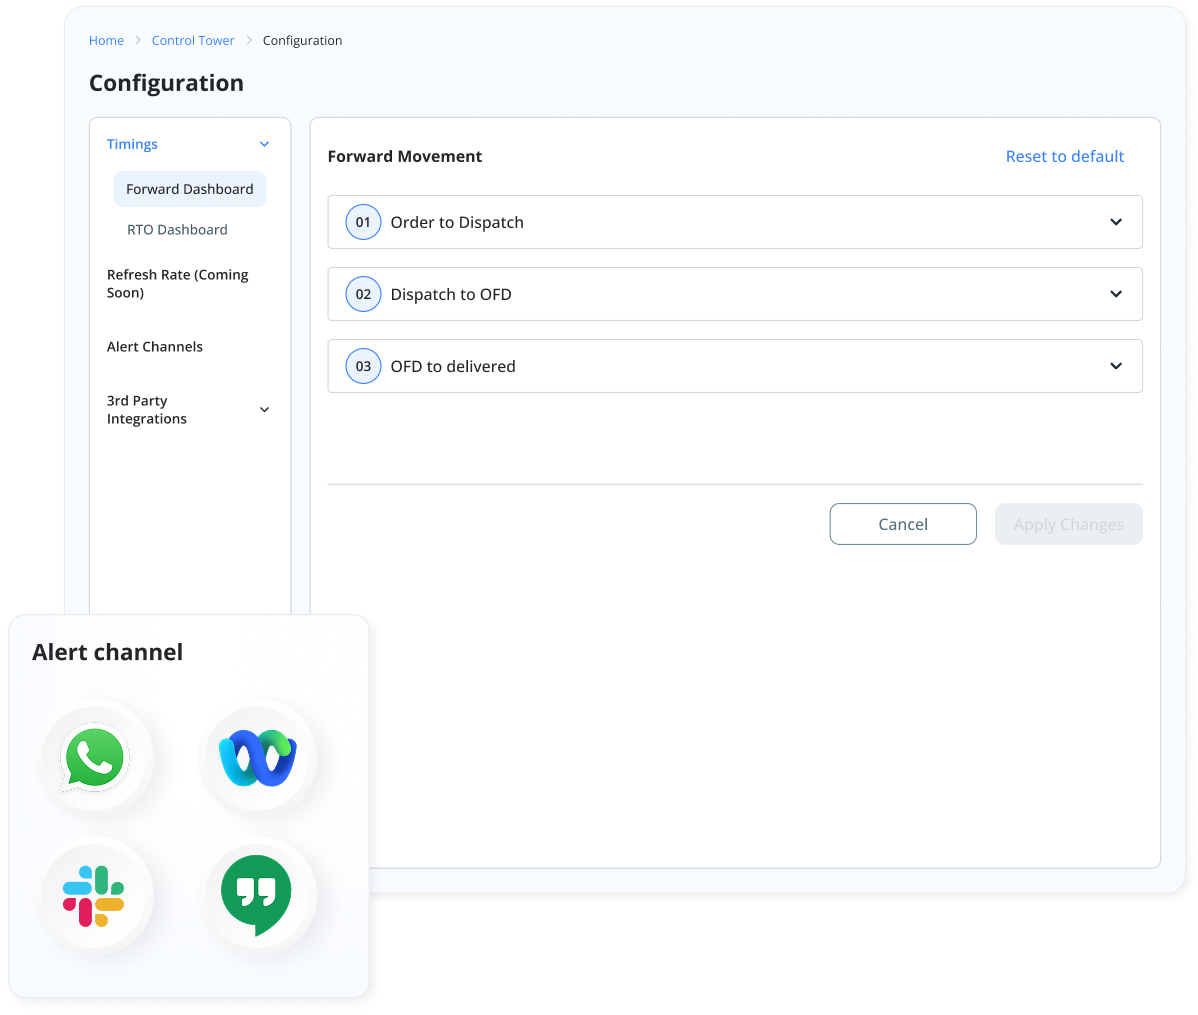Open the OFD to delivered chevron
Viewport: 1198px width, 1015px height.
click(x=1116, y=366)
